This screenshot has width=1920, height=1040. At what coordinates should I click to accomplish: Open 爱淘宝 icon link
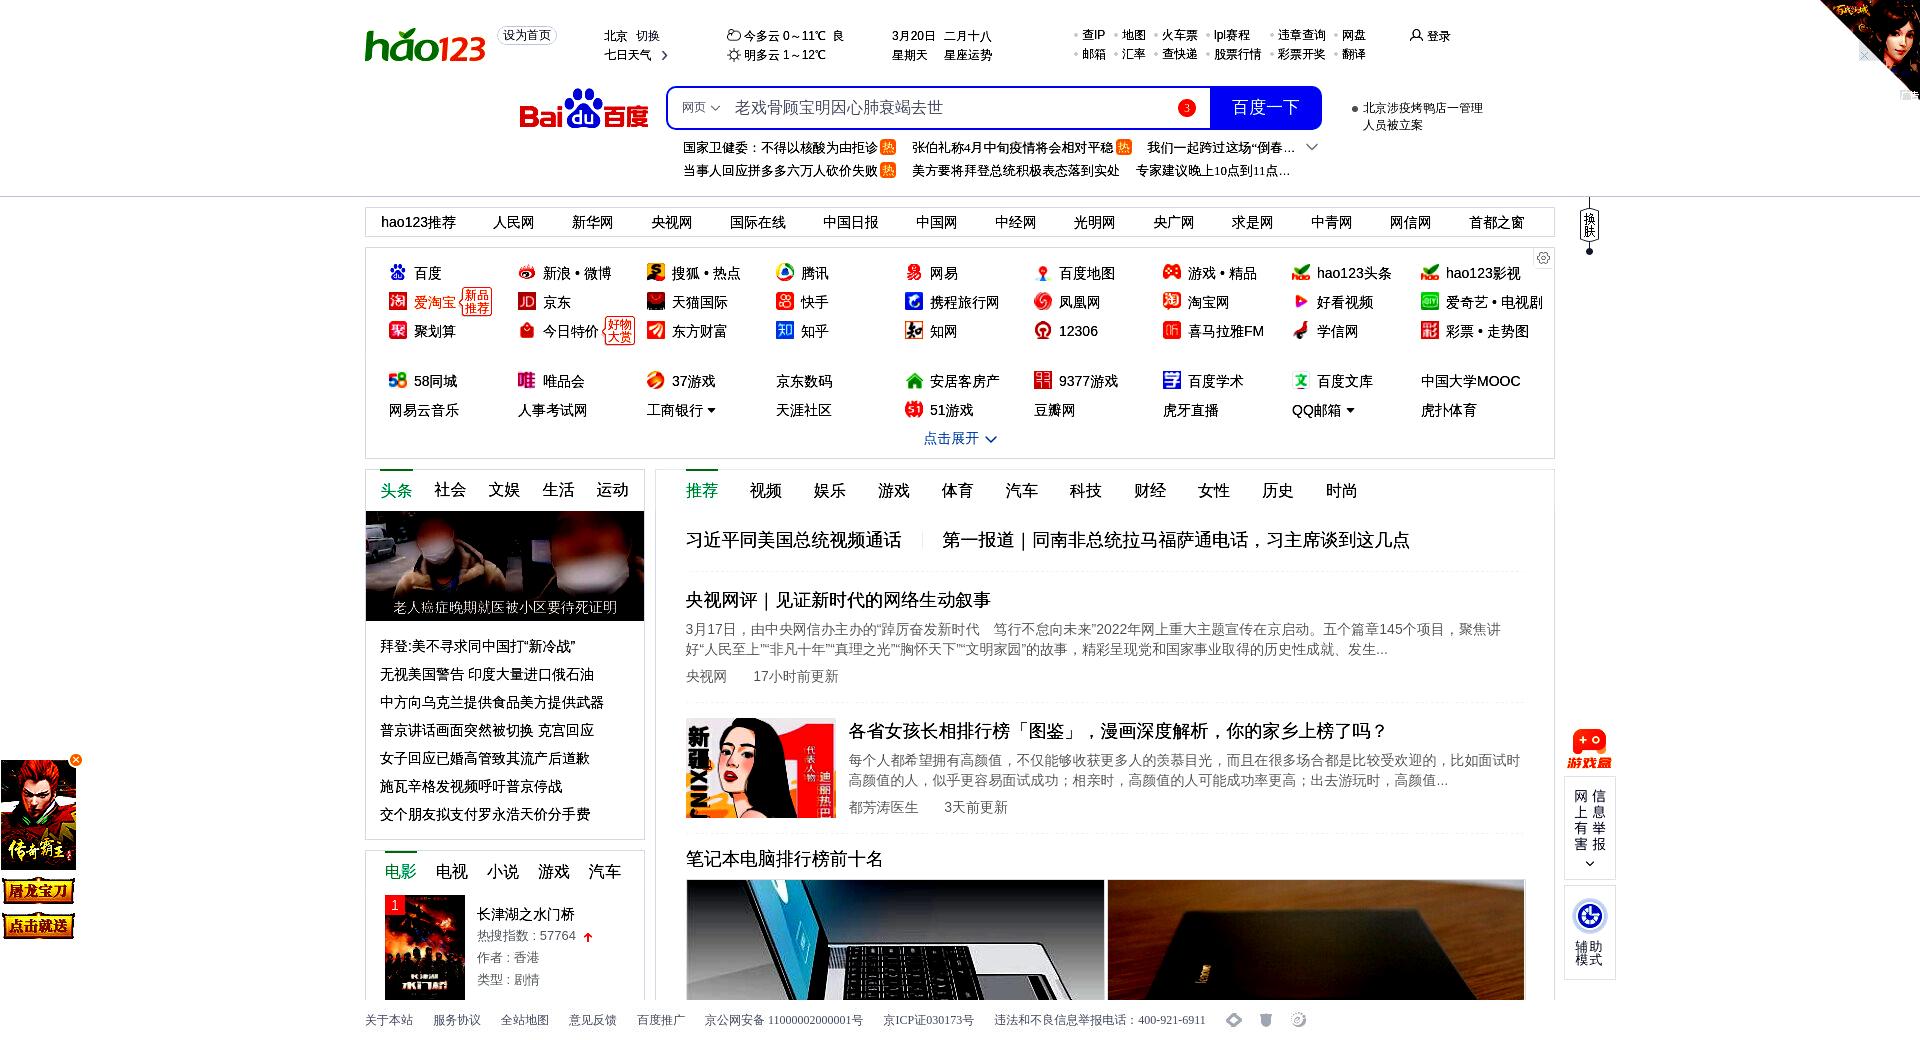click(398, 301)
